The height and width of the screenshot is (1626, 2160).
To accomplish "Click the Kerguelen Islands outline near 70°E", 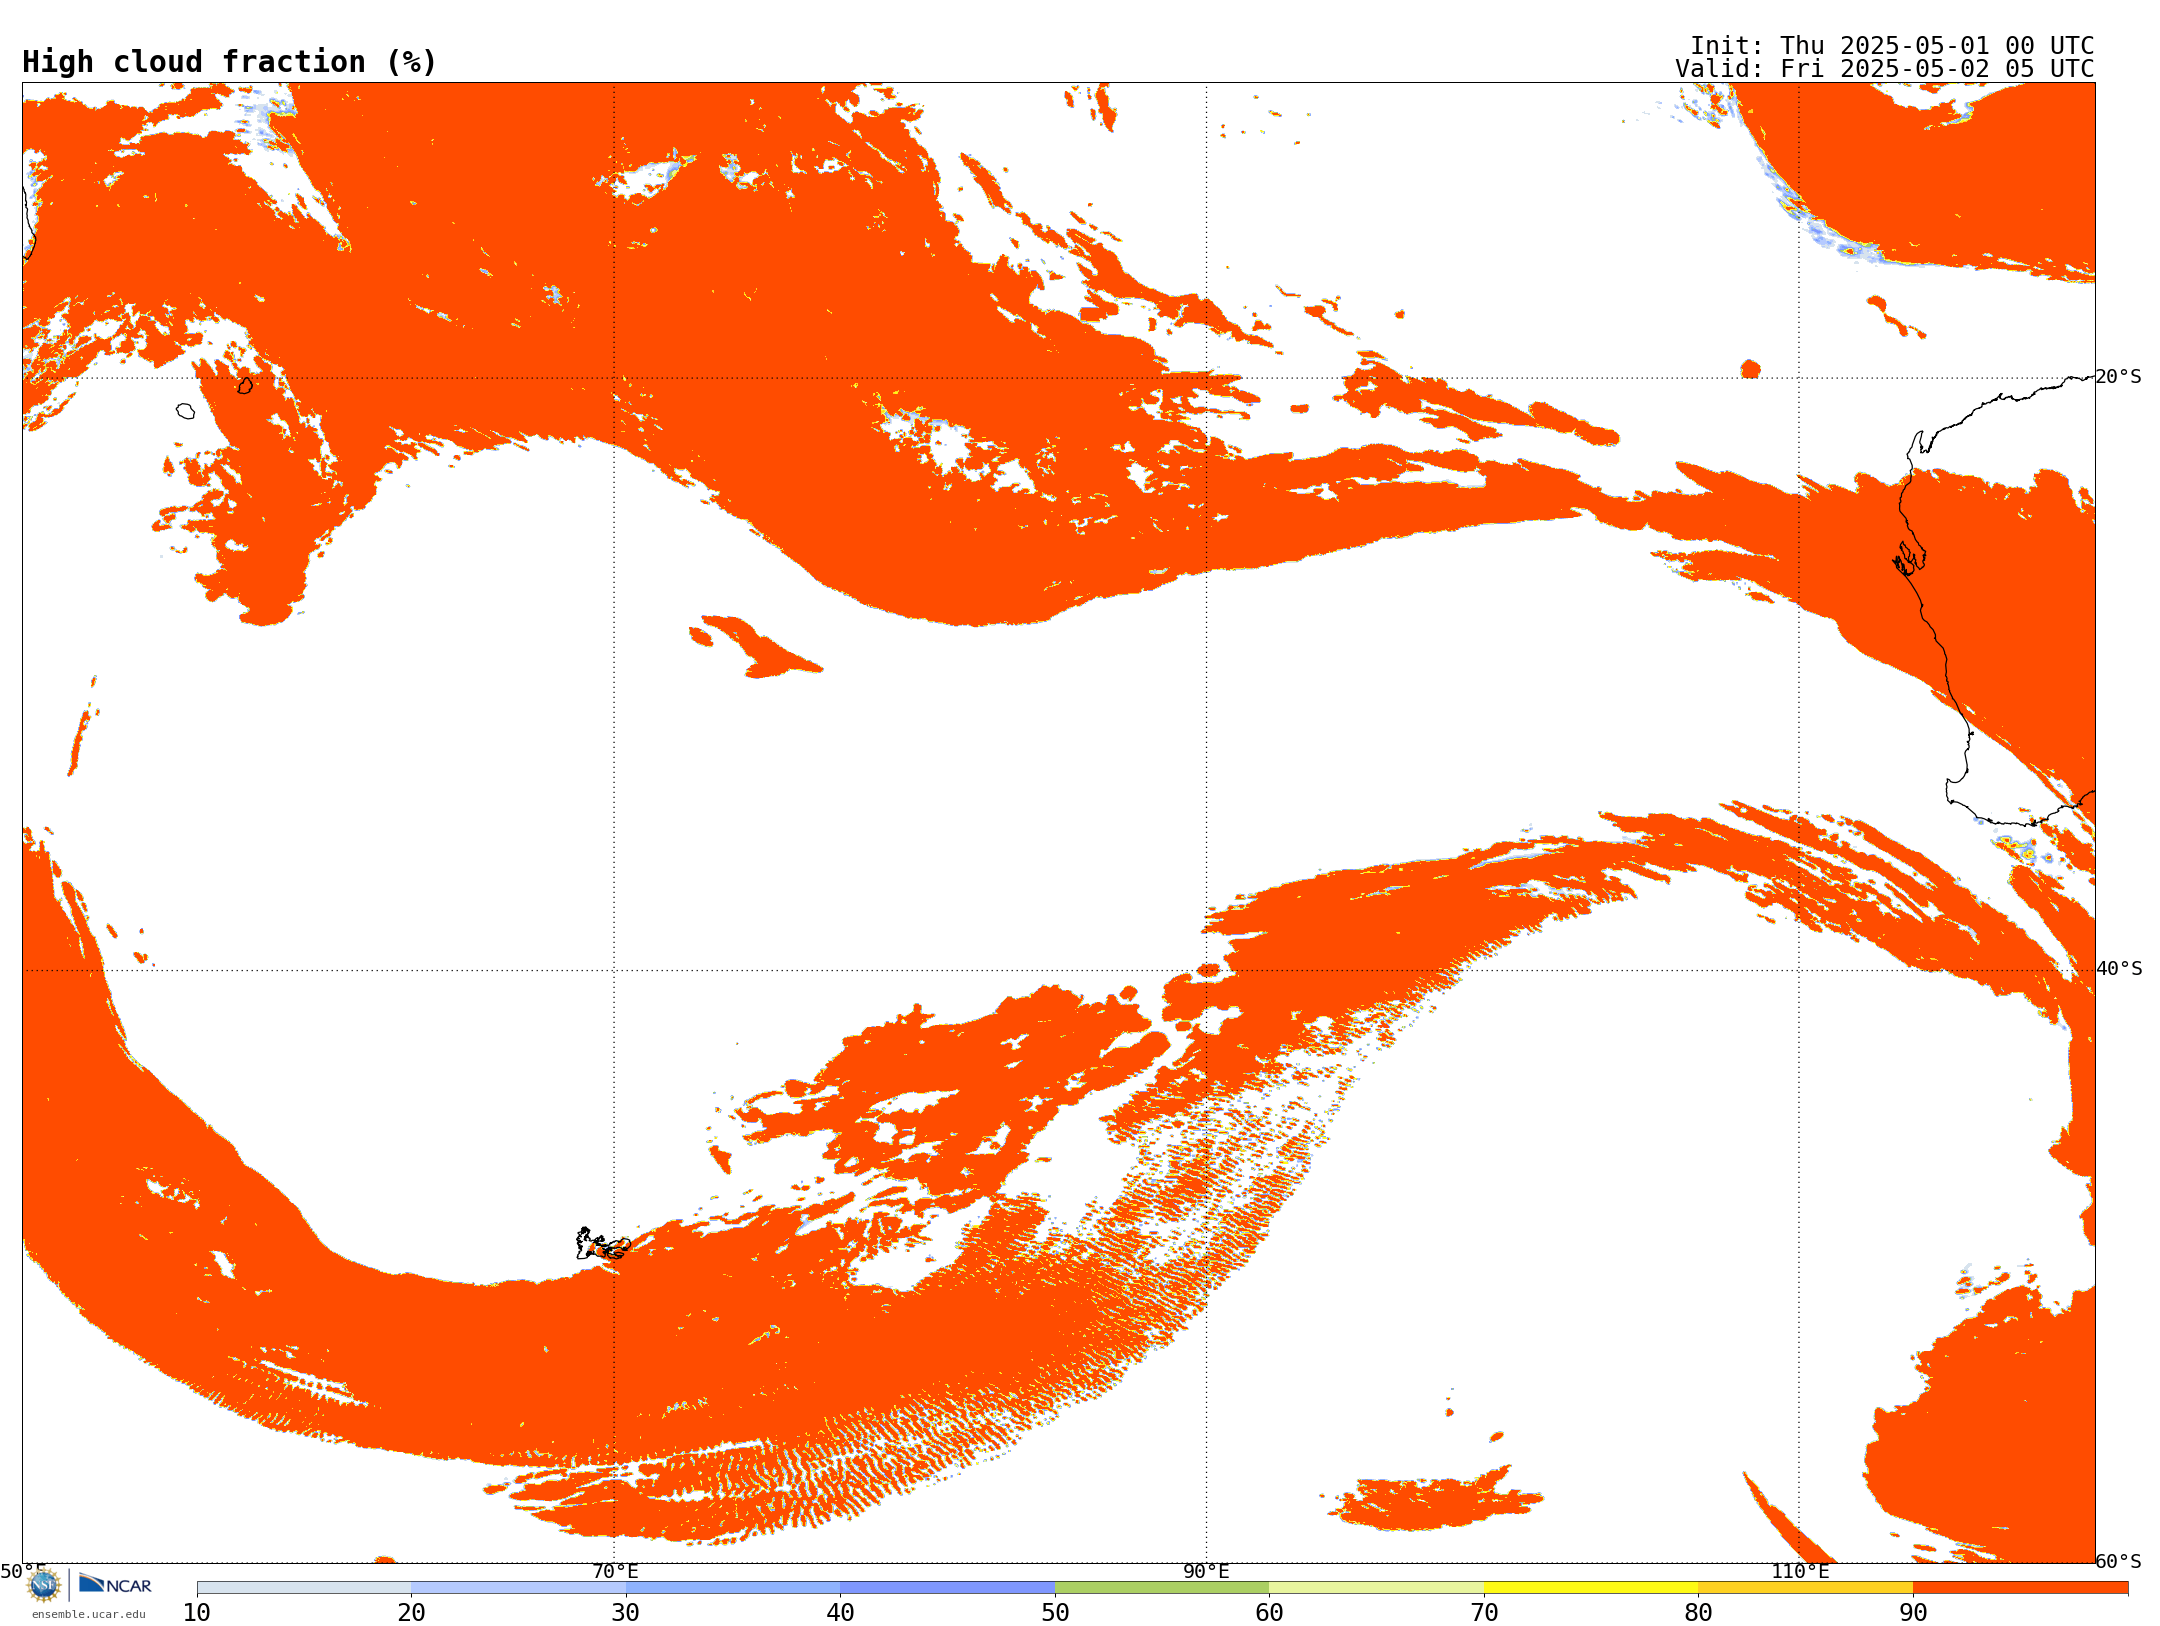I will click(603, 1244).
